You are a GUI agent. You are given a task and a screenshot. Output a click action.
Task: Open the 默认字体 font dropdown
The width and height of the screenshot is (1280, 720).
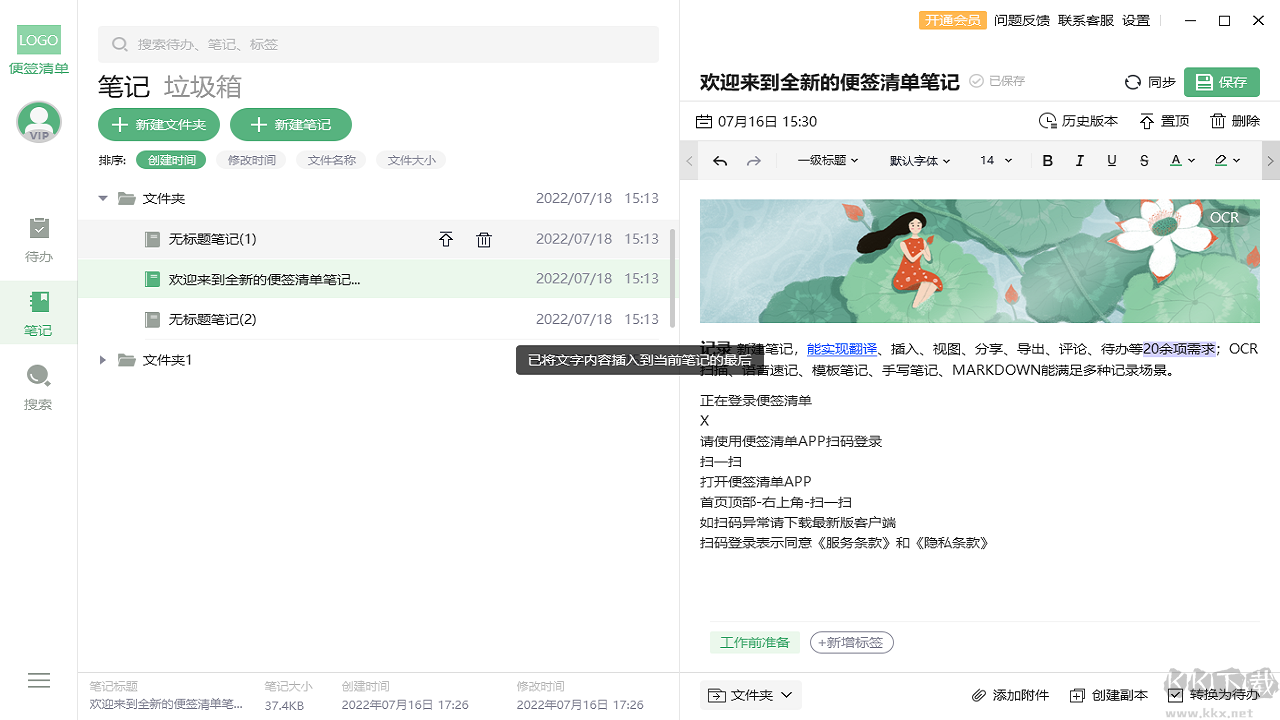click(918, 160)
